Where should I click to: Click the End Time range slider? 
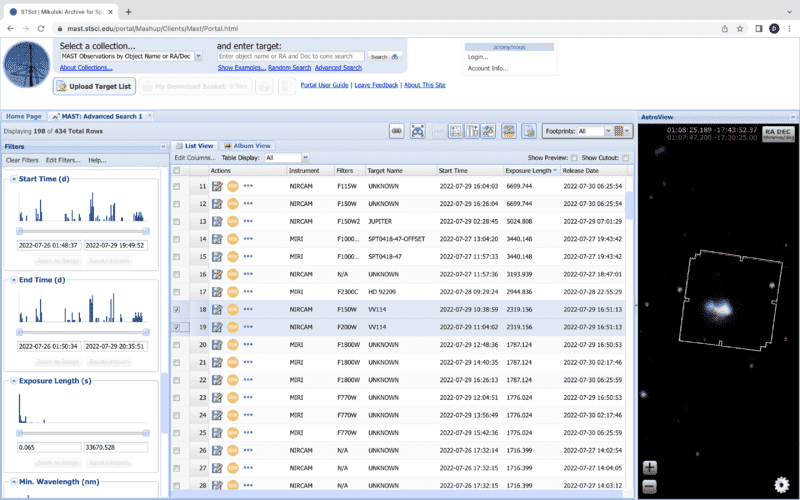pos(83,332)
